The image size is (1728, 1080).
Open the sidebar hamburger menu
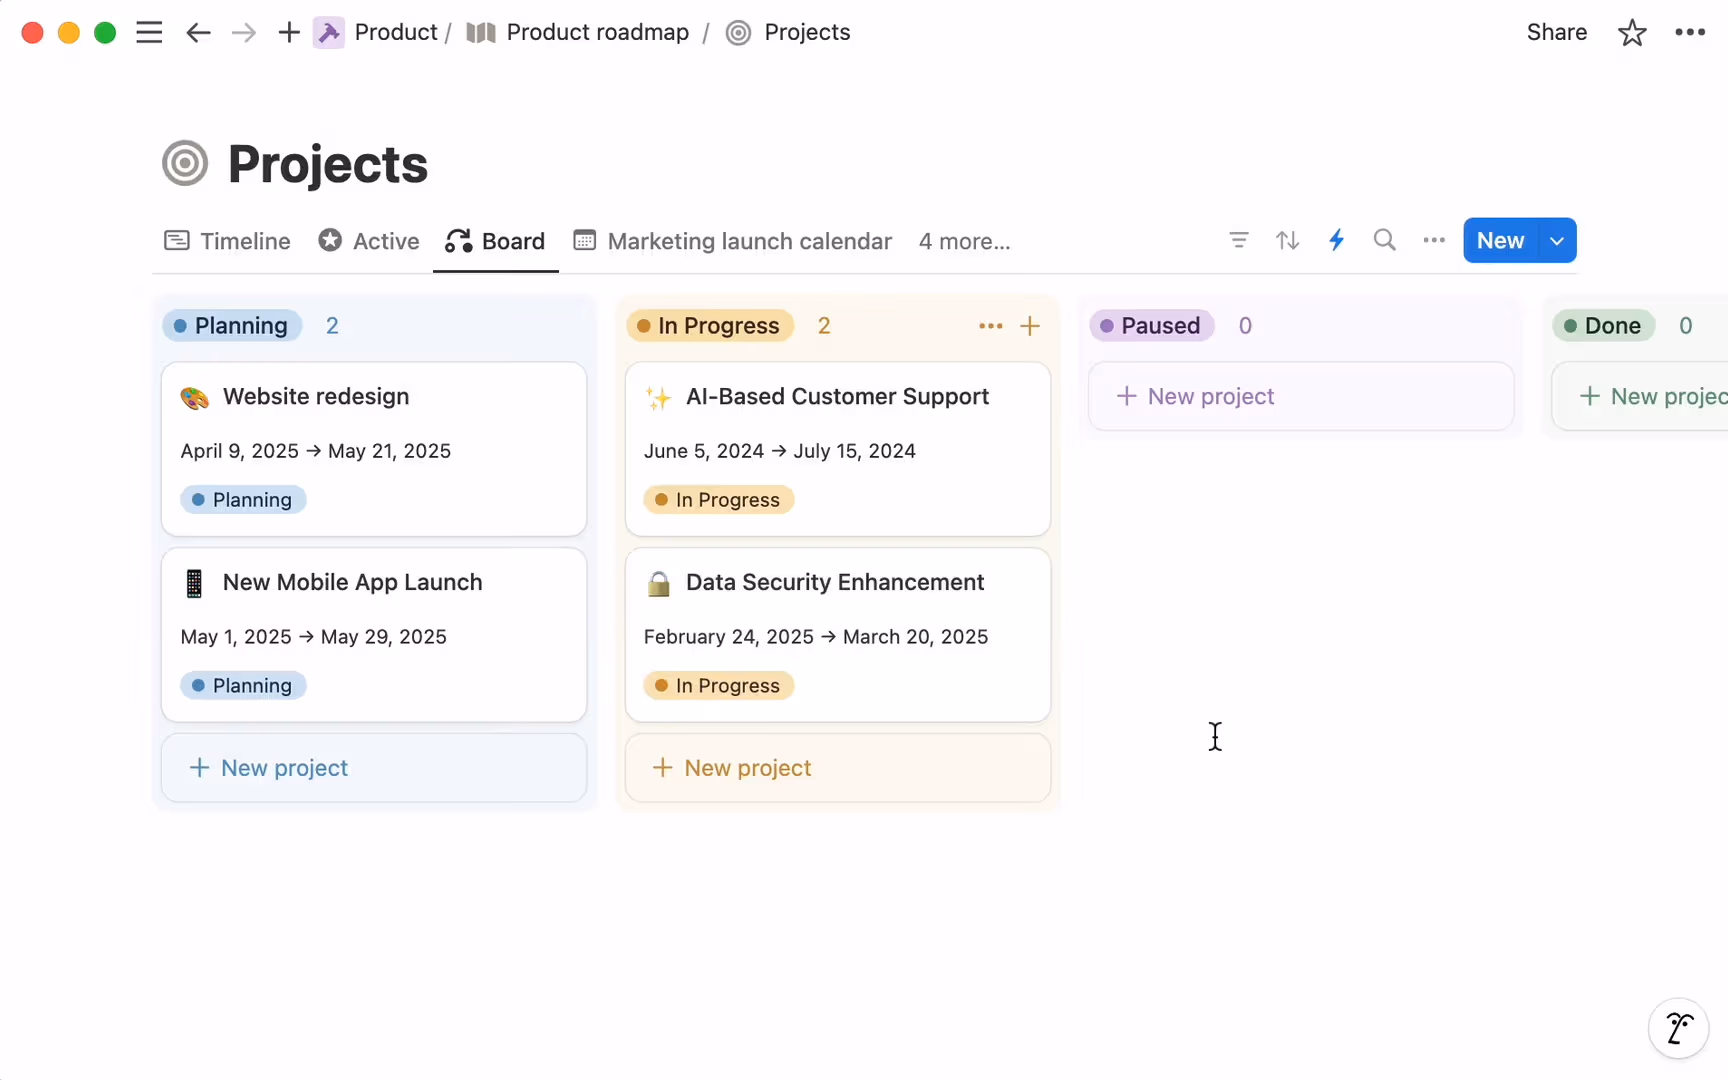point(148,32)
